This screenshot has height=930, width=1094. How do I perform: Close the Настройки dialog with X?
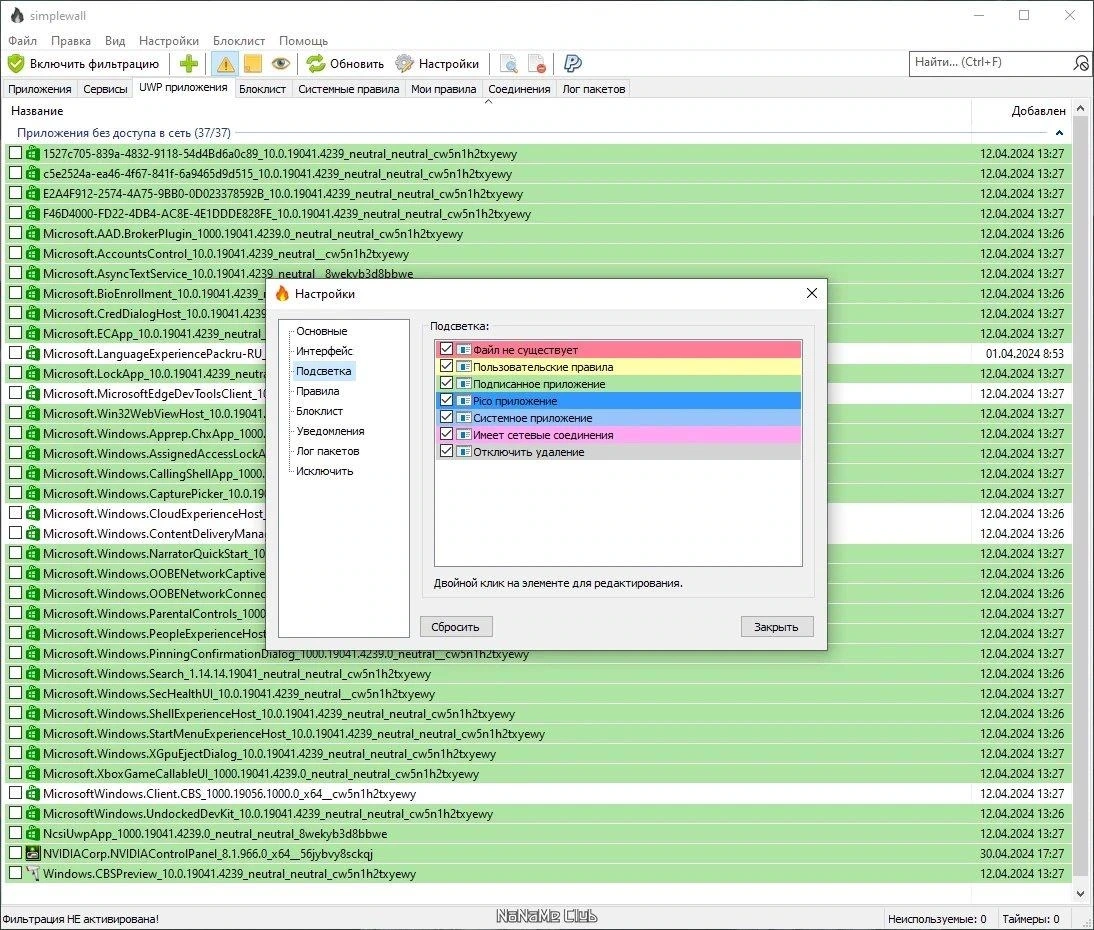coord(811,293)
